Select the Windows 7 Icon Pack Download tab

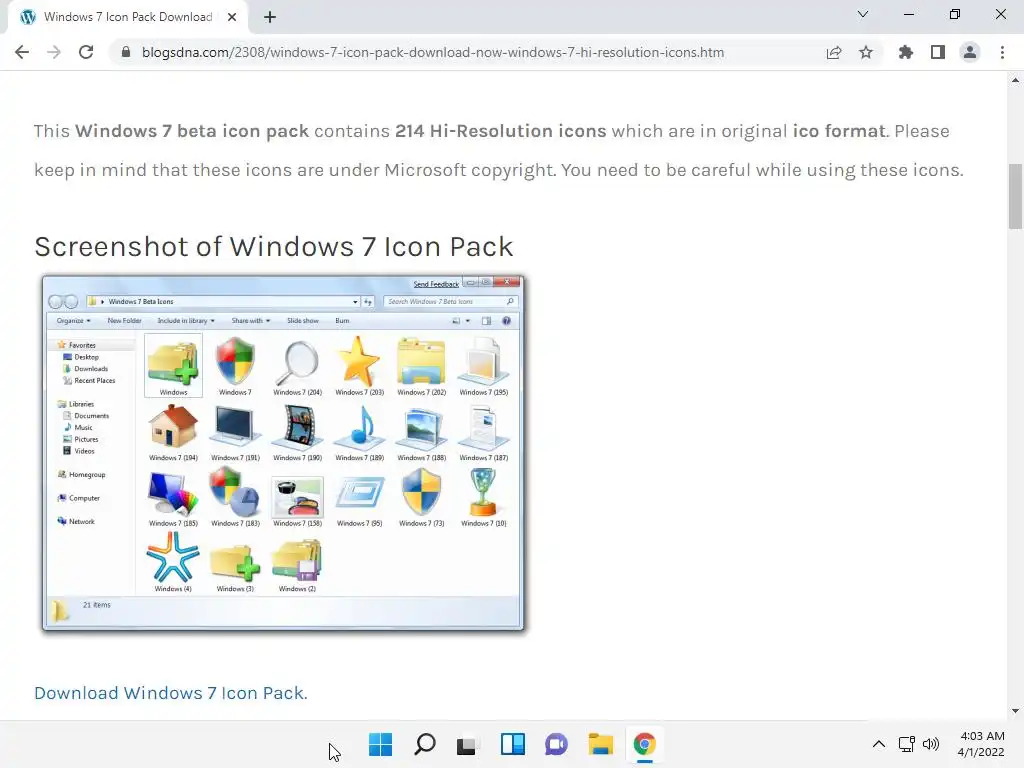pyautogui.click(x=127, y=17)
